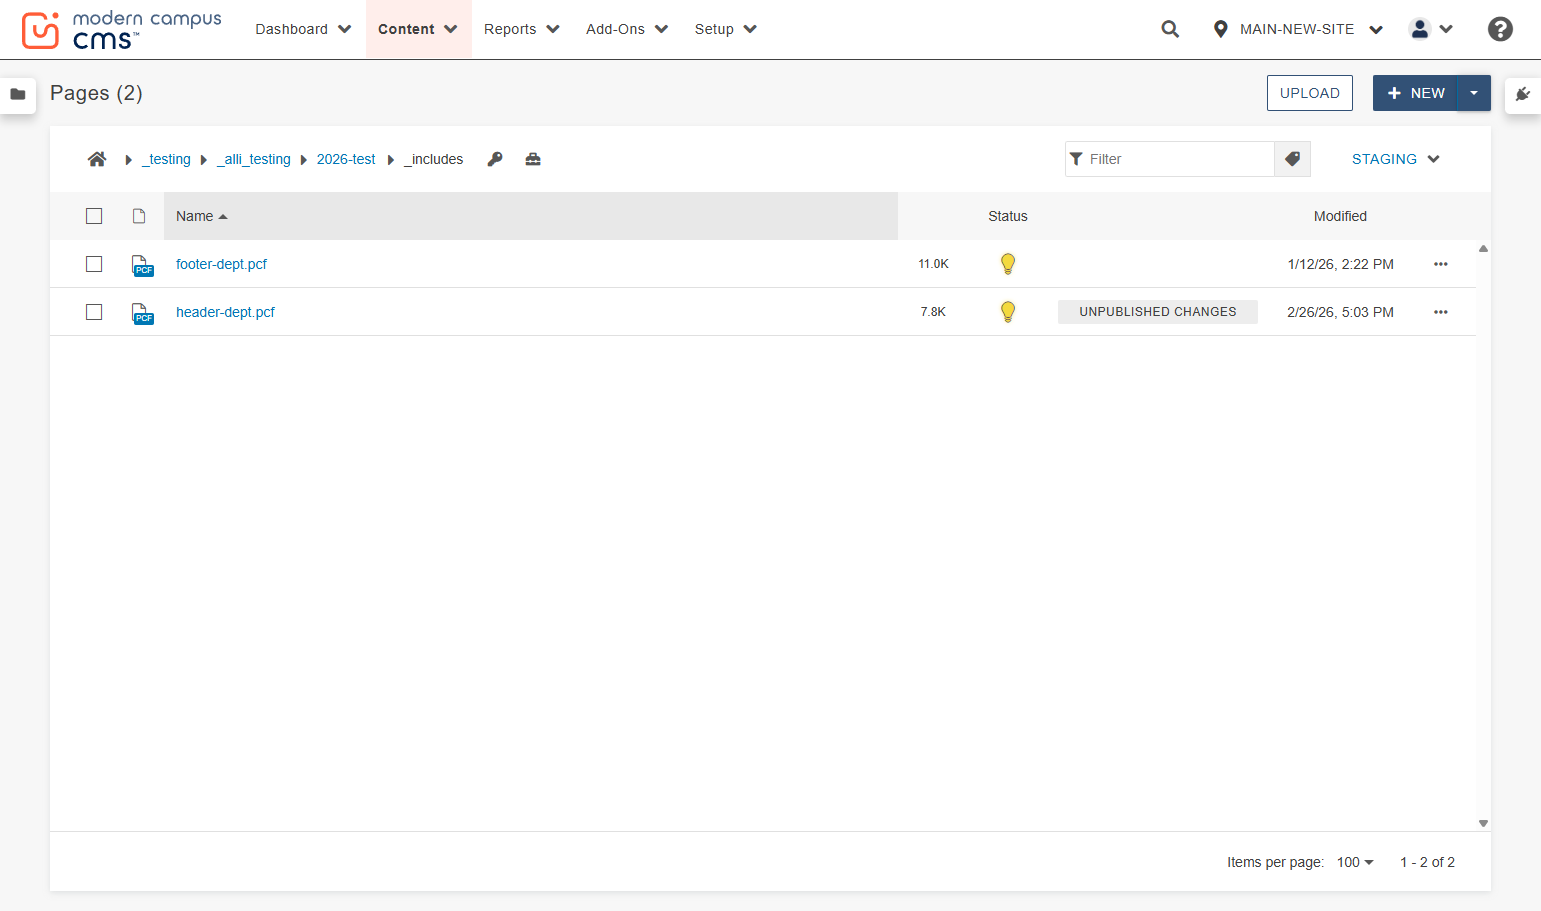Click the UNPUBLISHED CHANGES badge
The height and width of the screenshot is (911, 1541).
click(1158, 312)
